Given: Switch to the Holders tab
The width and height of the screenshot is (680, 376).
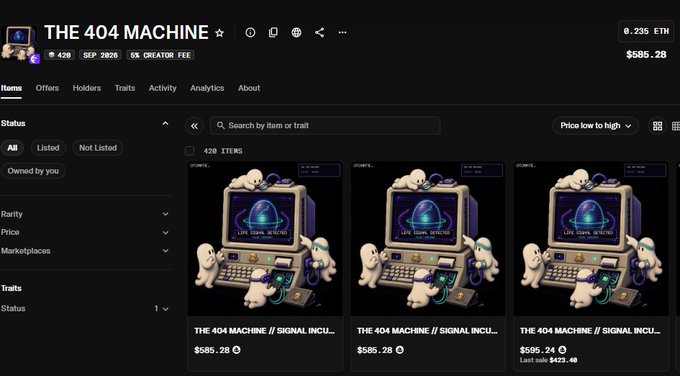Looking at the screenshot, I should 87,88.
